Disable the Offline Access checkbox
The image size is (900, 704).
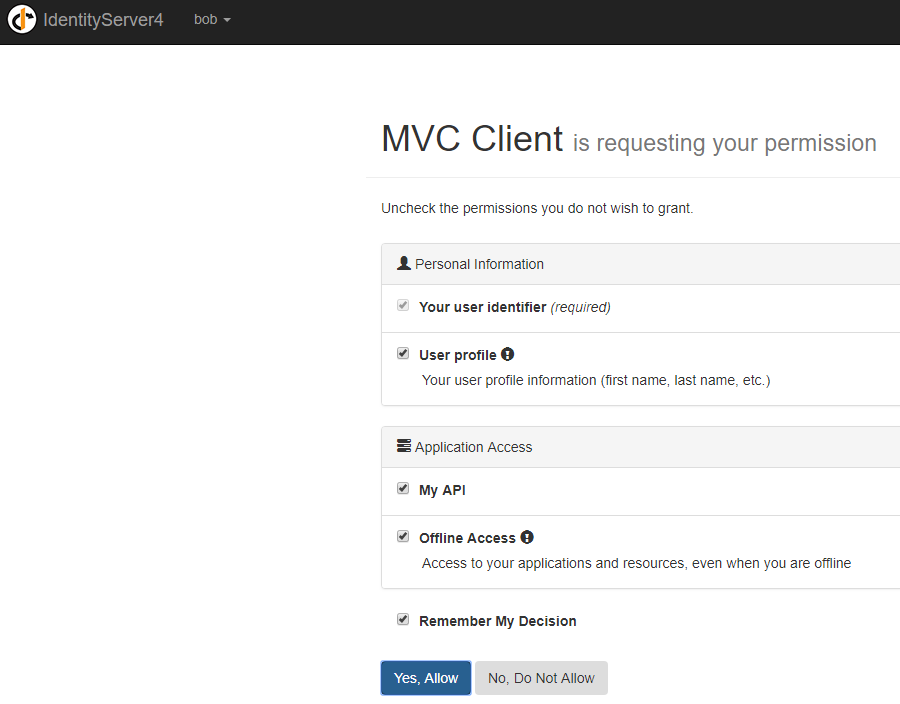403,536
